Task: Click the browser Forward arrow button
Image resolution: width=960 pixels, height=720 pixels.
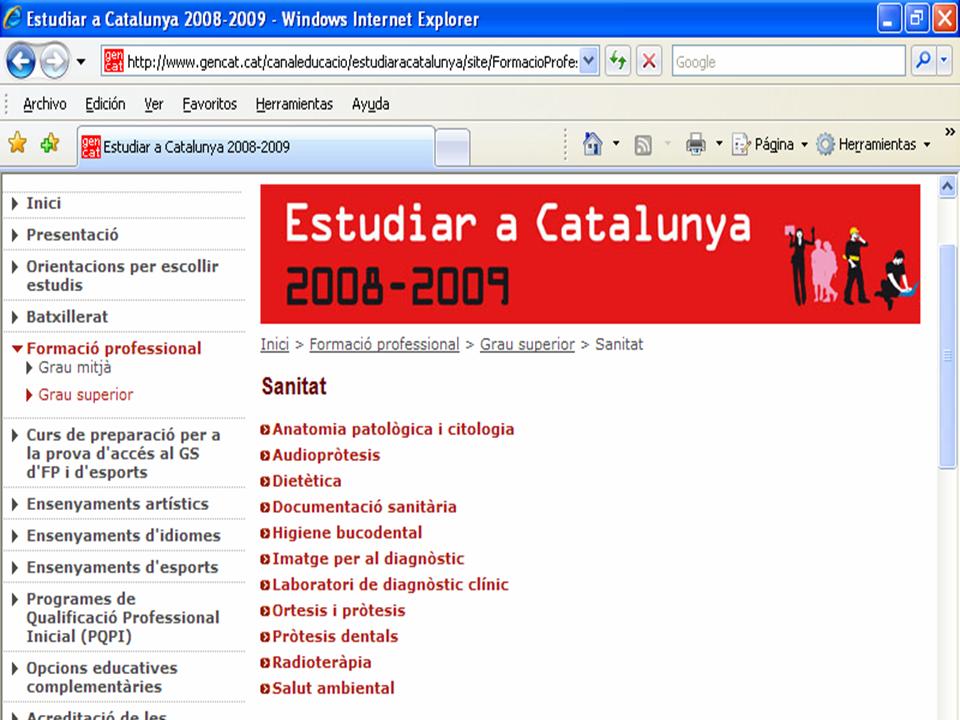Action: (54, 61)
